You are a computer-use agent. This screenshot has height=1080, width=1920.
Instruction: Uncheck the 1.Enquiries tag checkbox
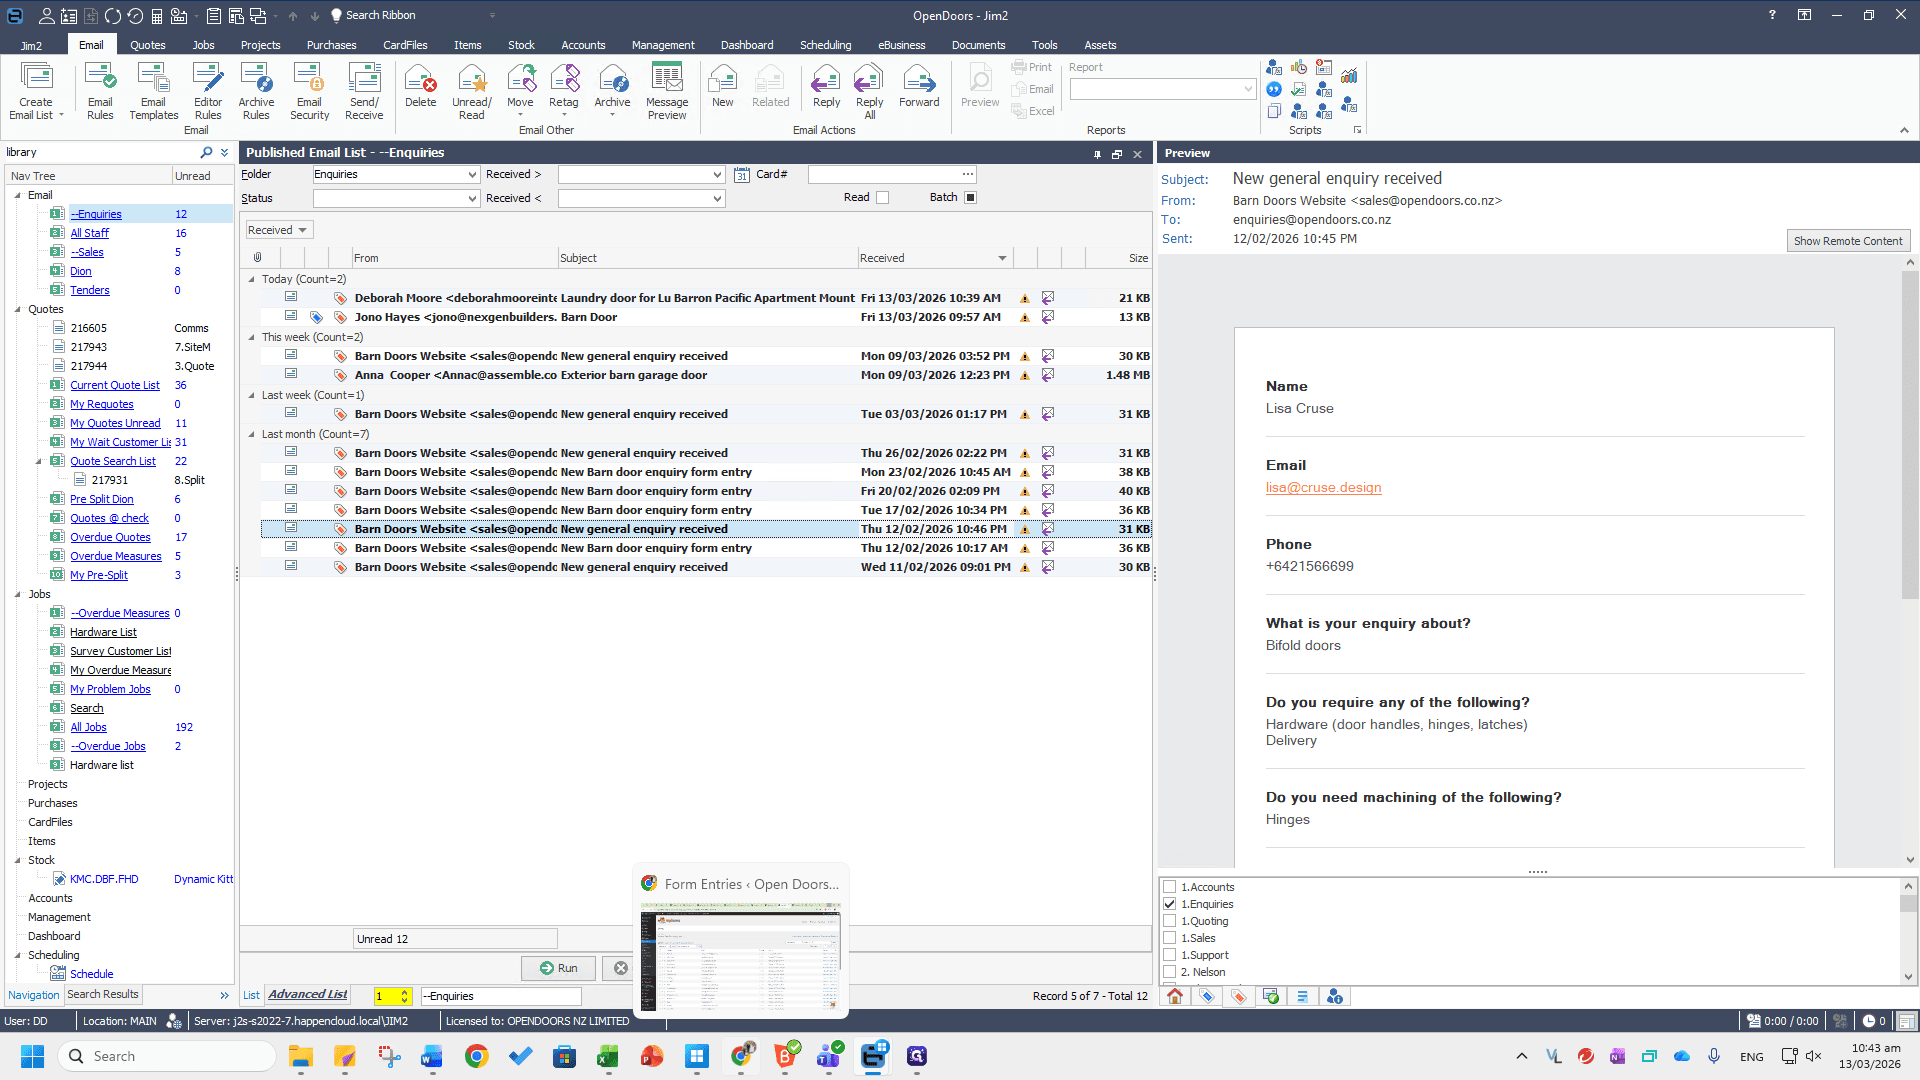click(x=1169, y=904)
